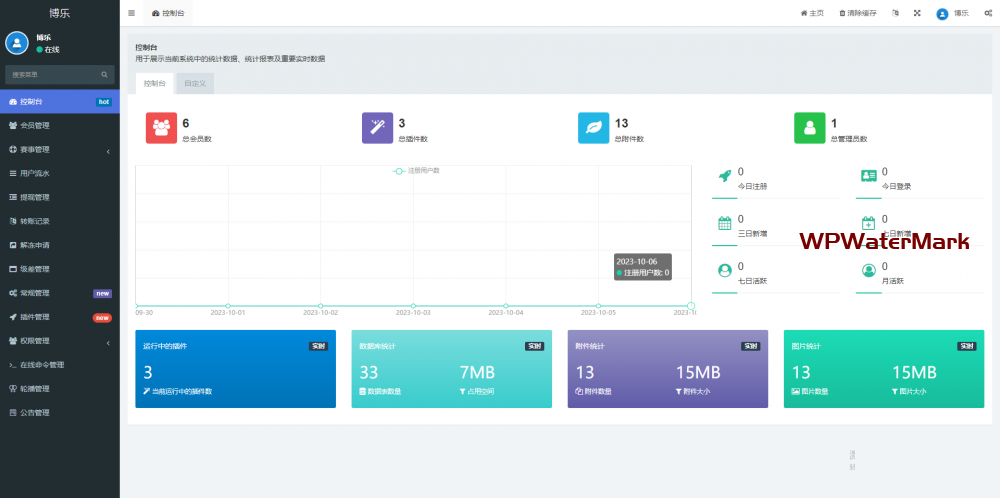This screenshot has width=1000, height=498.
Task: Open the settings gears icon at top right
Action: tap(988, 13)
